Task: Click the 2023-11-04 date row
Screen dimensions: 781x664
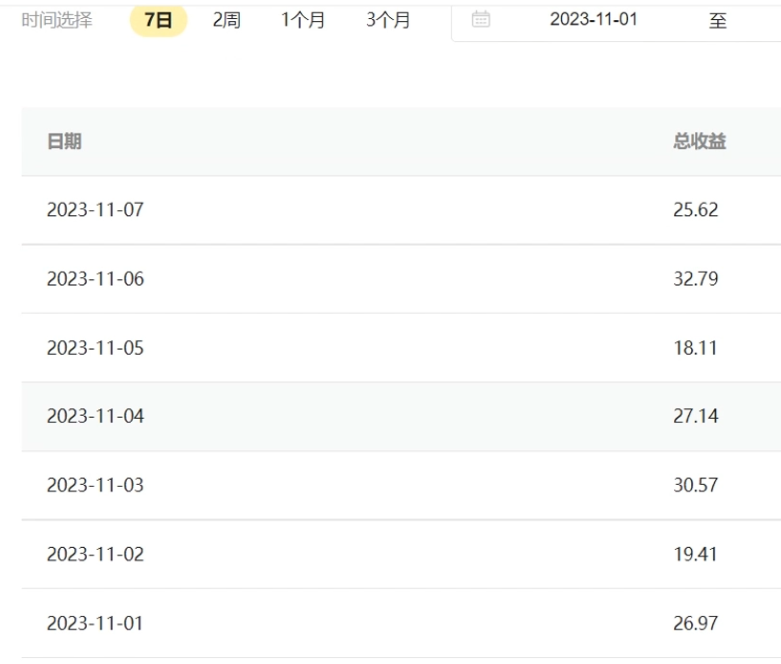Action: click(x=95, y=416)
